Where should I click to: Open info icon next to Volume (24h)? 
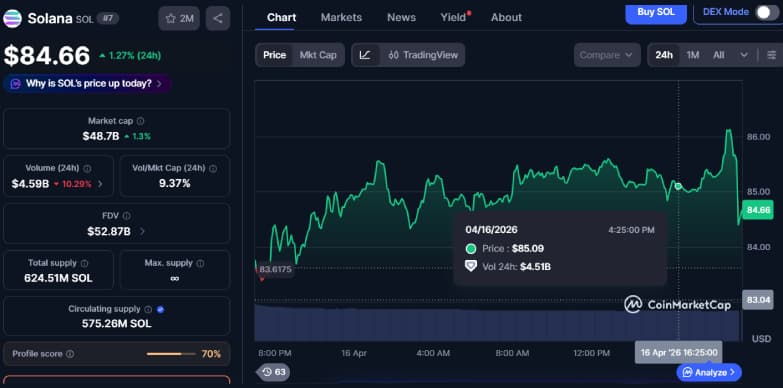point(87,168)
